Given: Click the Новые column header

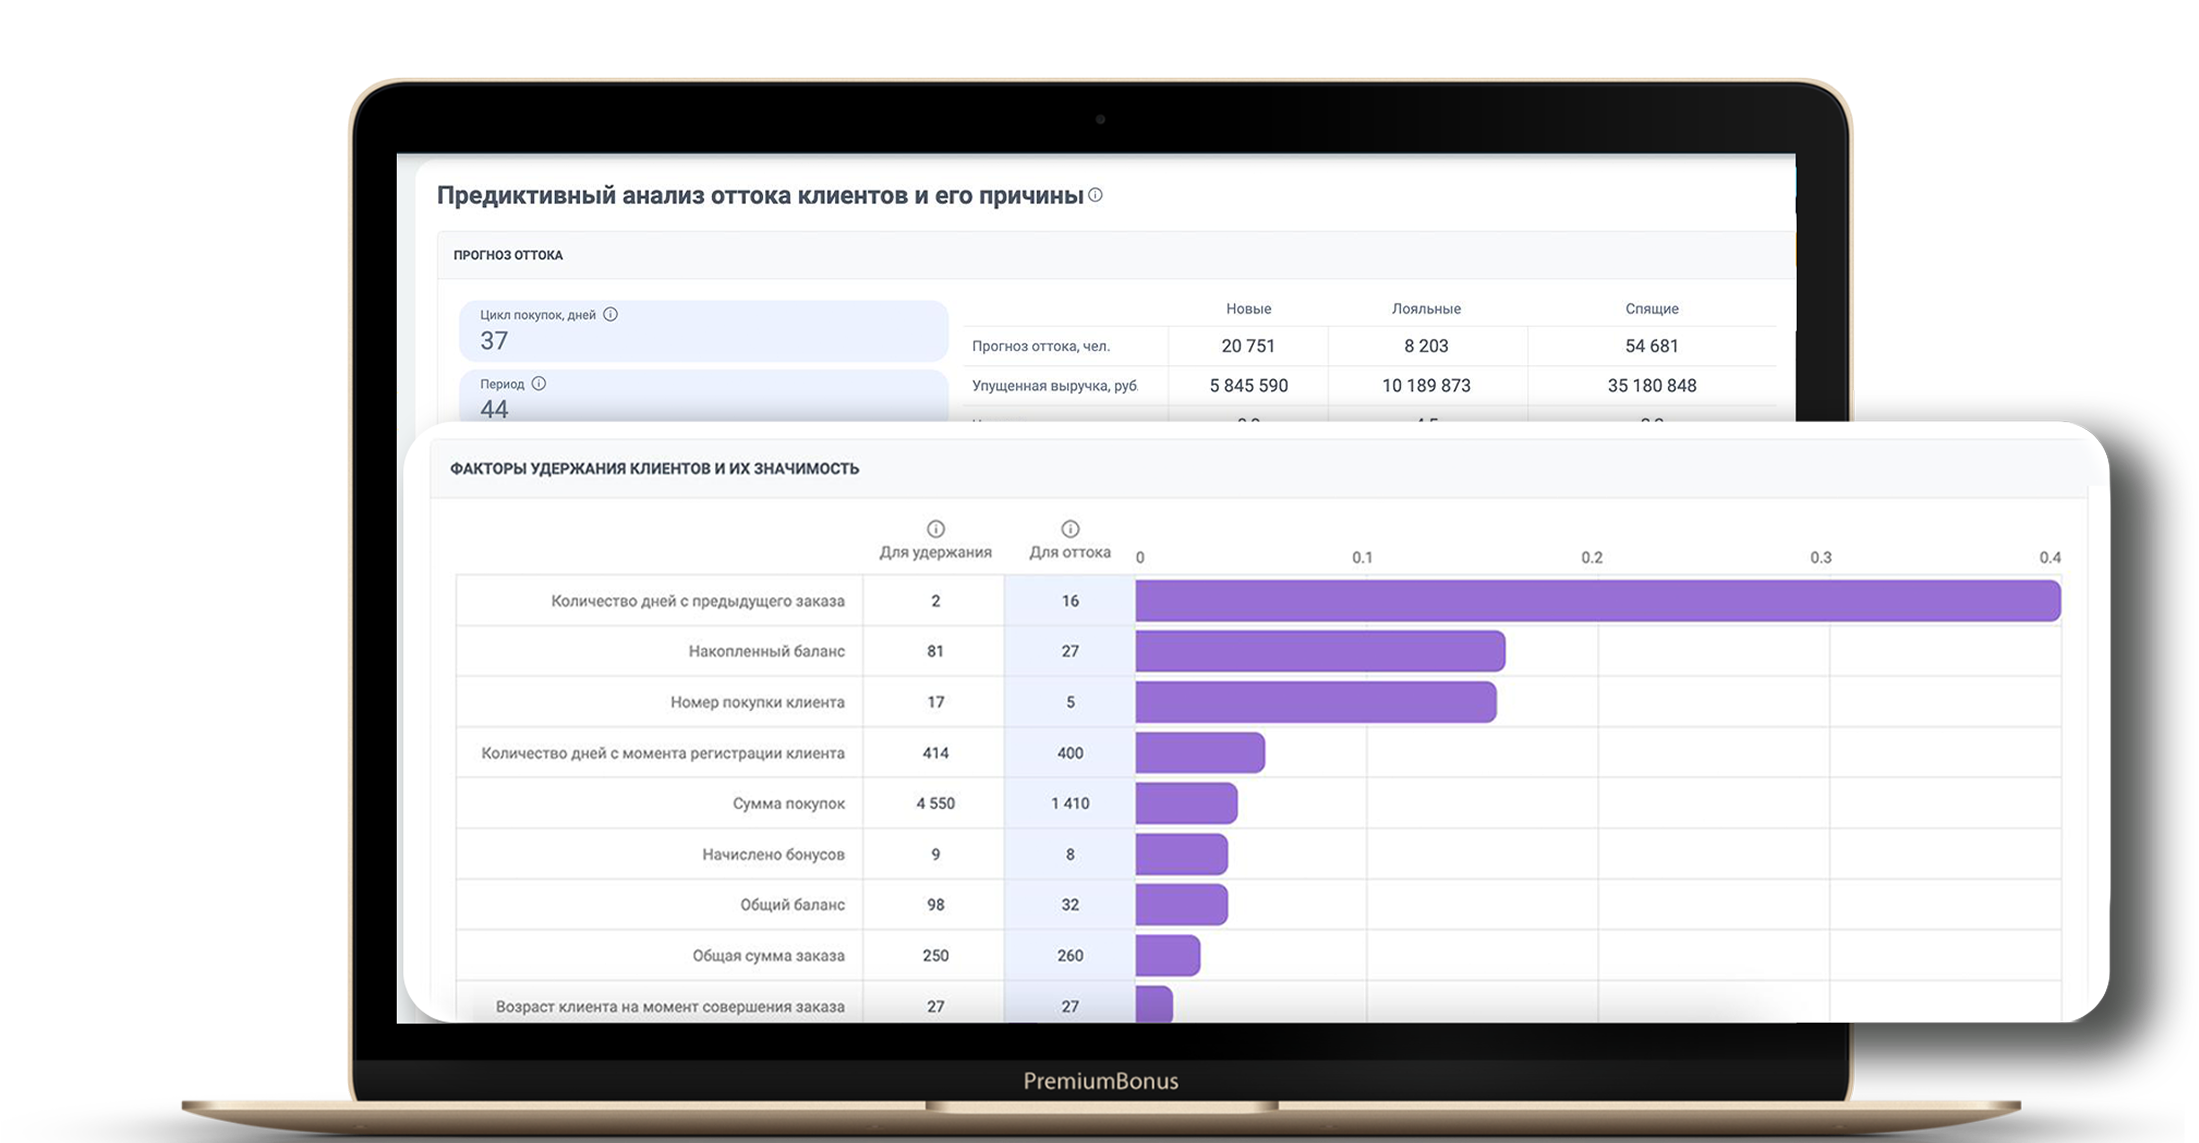Looking at the screenshot, I should pos(1248,309).
